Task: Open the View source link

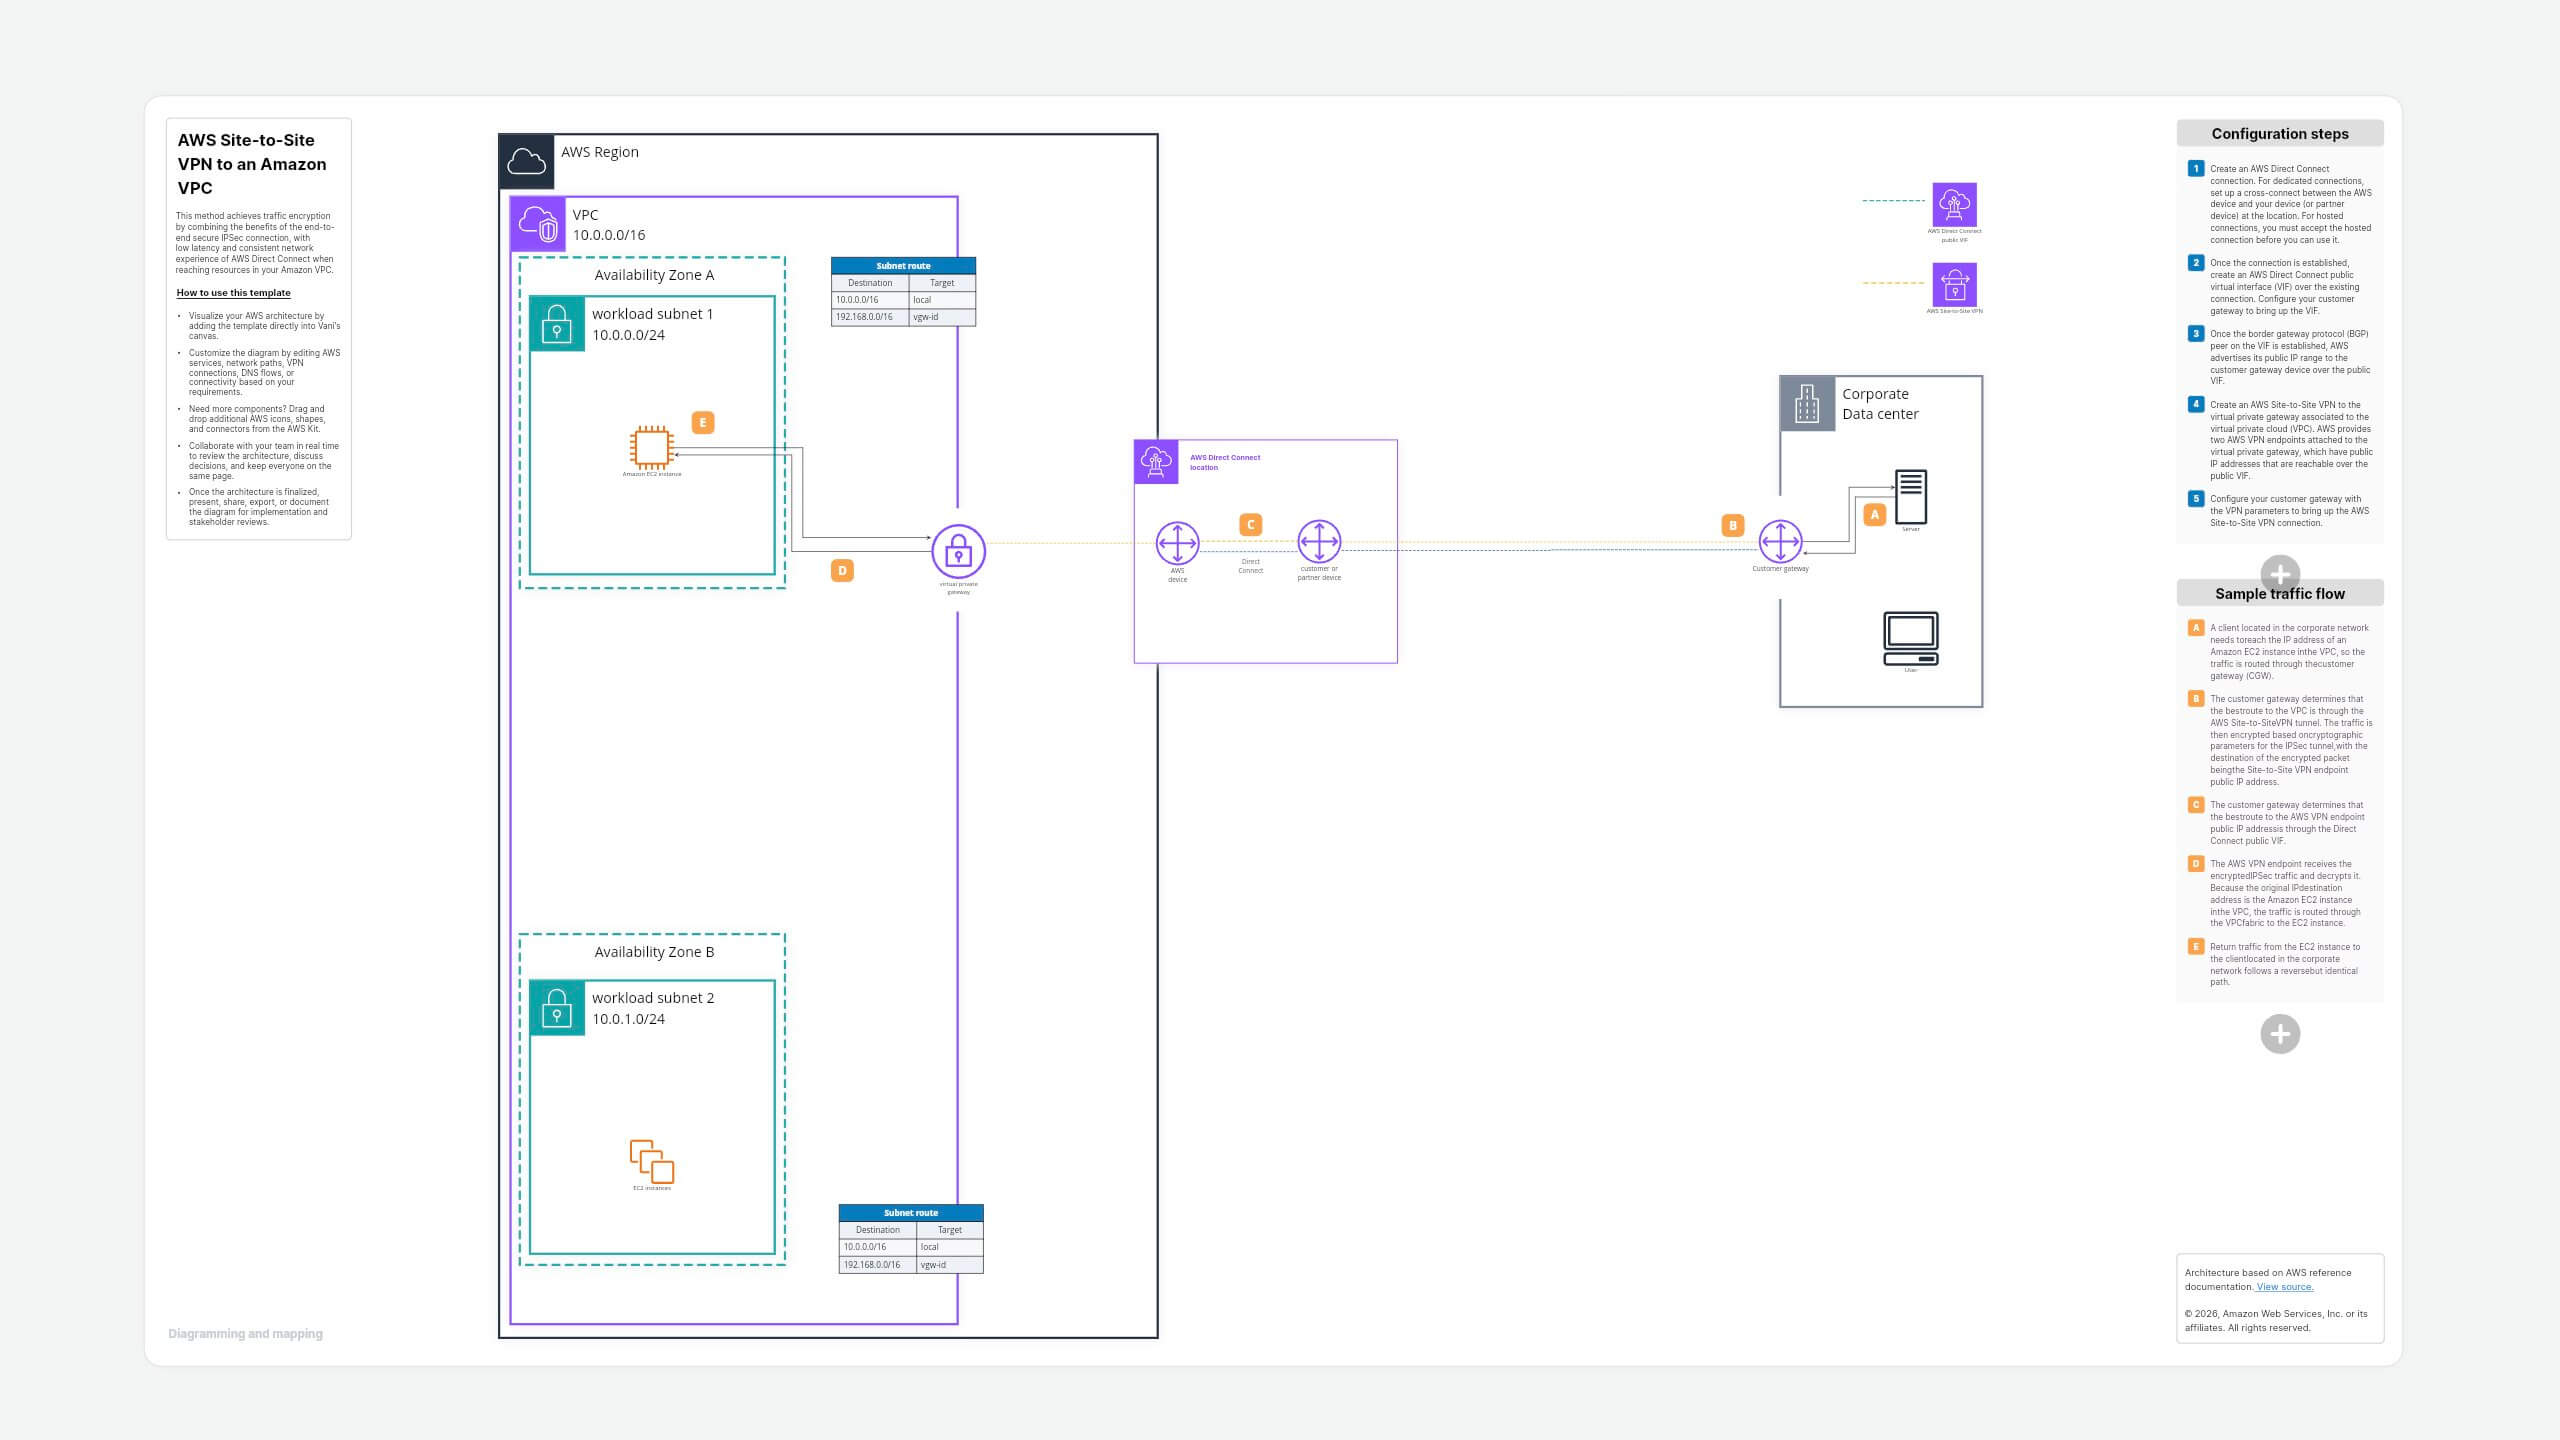Action: [2285, 1287]
